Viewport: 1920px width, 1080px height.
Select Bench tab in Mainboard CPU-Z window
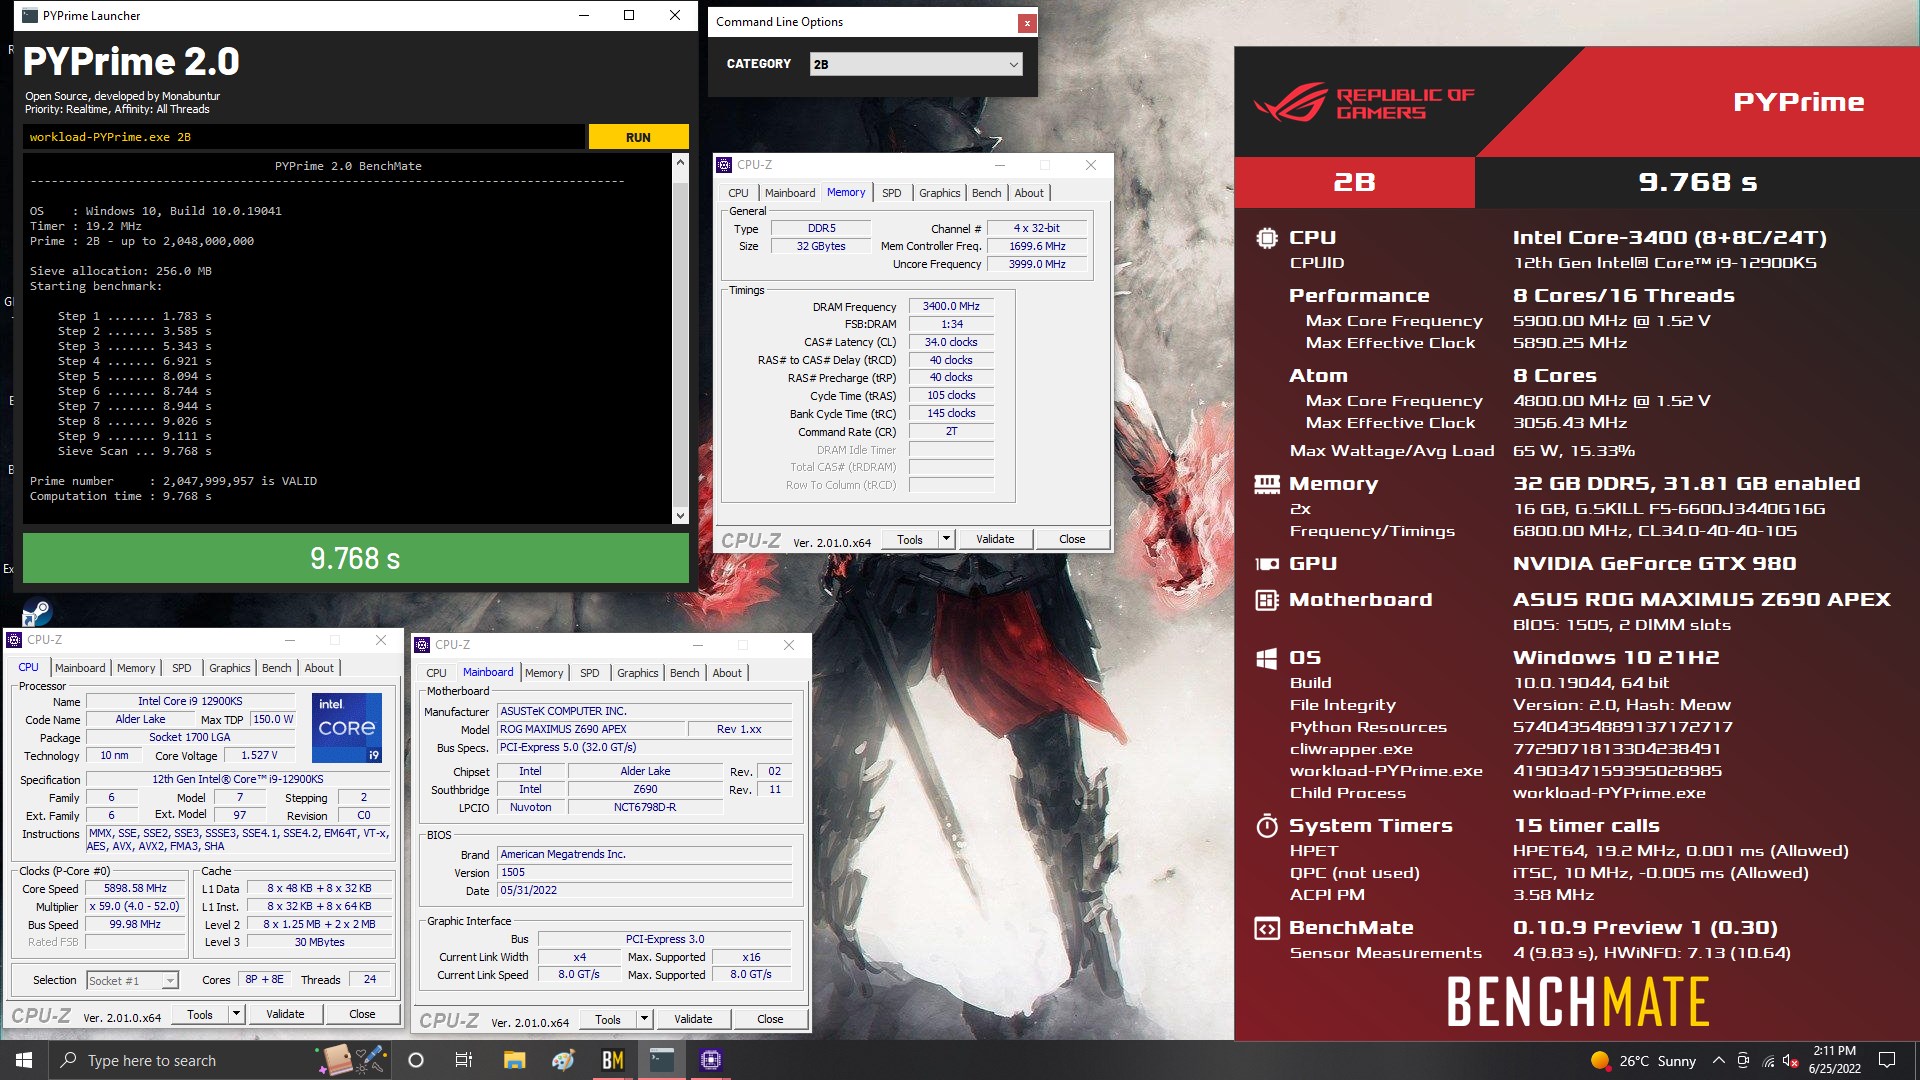point(684,673)
